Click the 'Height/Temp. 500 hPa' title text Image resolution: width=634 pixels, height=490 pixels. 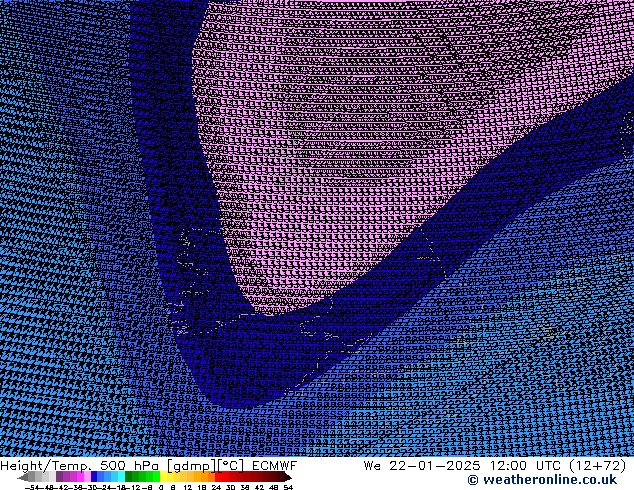80,466
